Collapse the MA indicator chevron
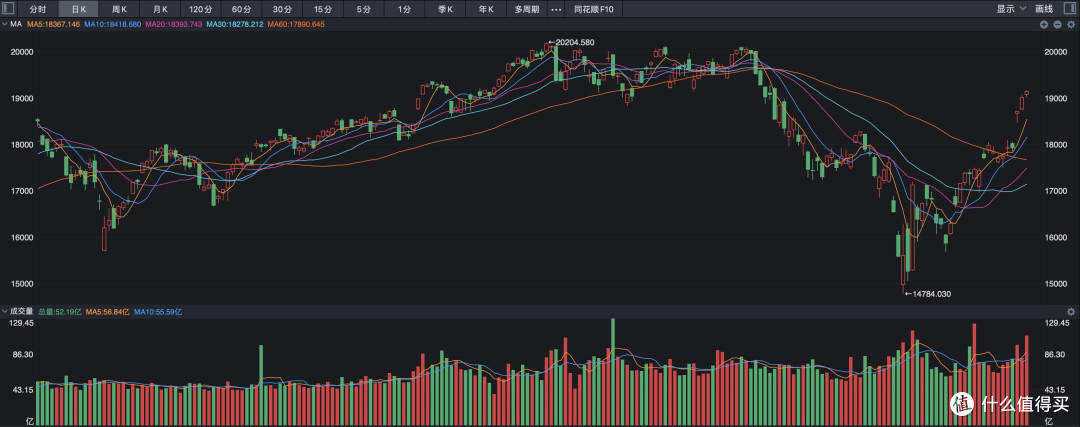Image resolution: width=1080 pixels, height=427 pixels. [5, 24]
